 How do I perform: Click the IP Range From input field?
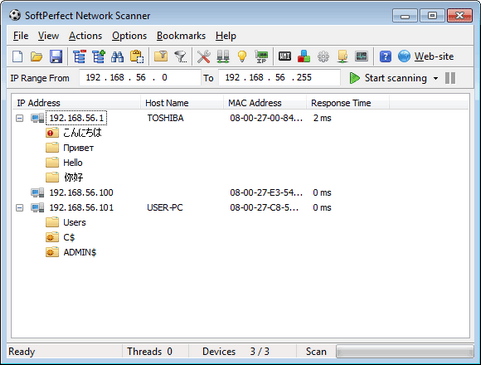click(x=140, y=78)
